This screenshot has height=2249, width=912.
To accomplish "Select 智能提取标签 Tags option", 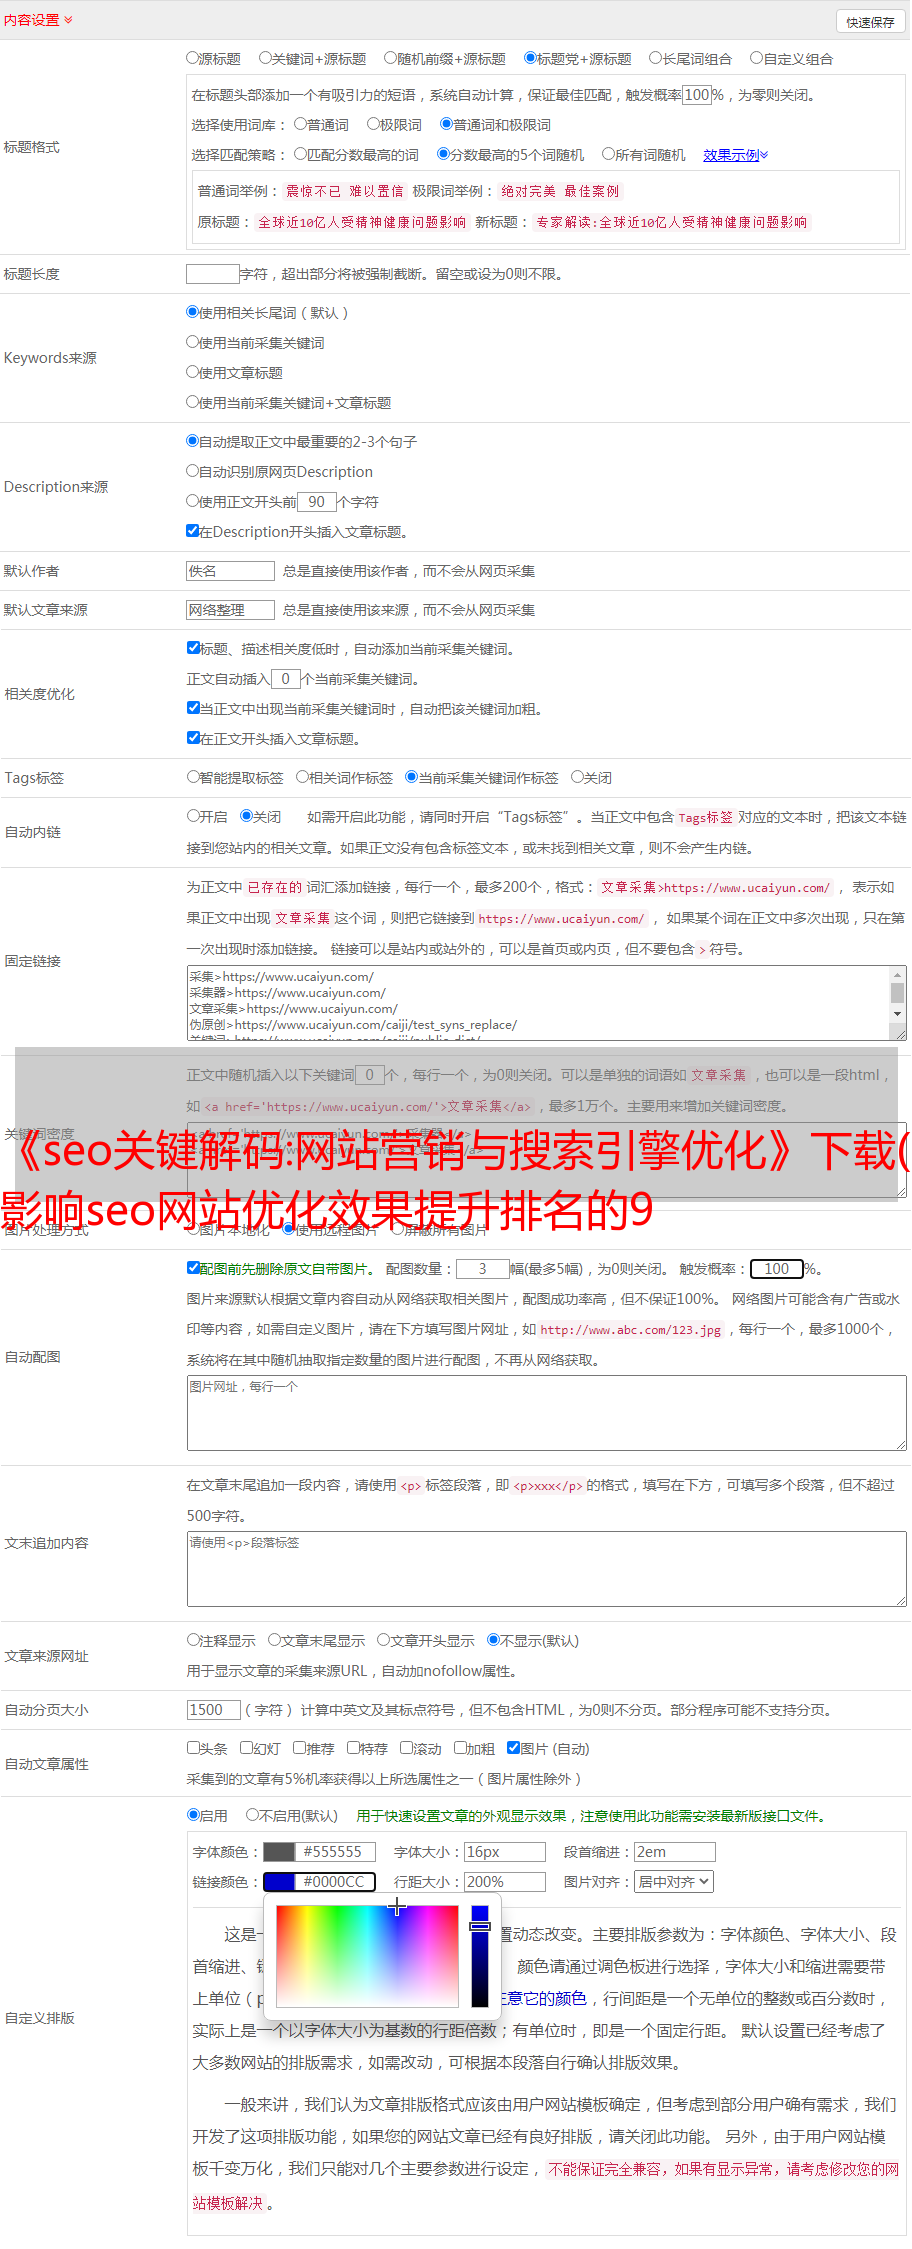I will click(x=193, y=777).
